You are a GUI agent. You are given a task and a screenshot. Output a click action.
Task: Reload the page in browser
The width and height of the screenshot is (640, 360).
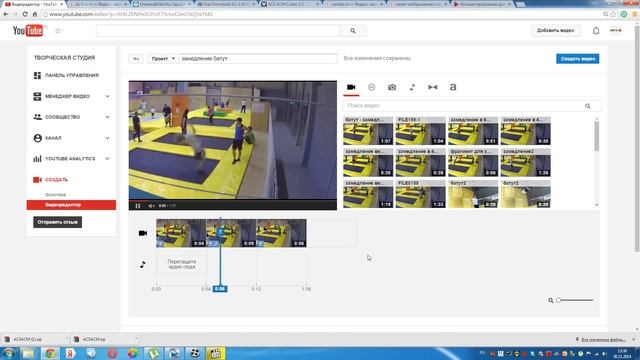(x=25, y=14)
